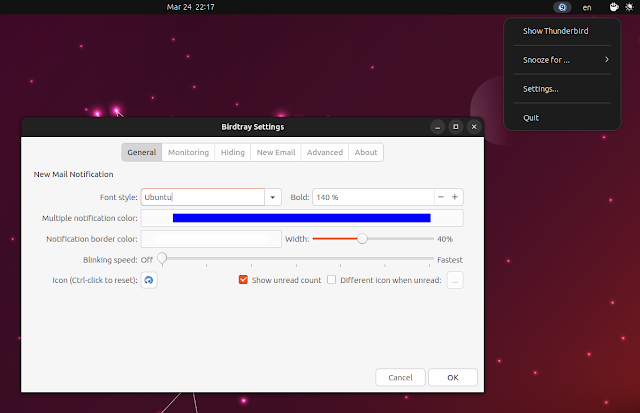Click the unread icon browse '...' button
Image resolution: width=640 pixels, height=413 pixels.
pyautogui.click(x=455, y=280)
